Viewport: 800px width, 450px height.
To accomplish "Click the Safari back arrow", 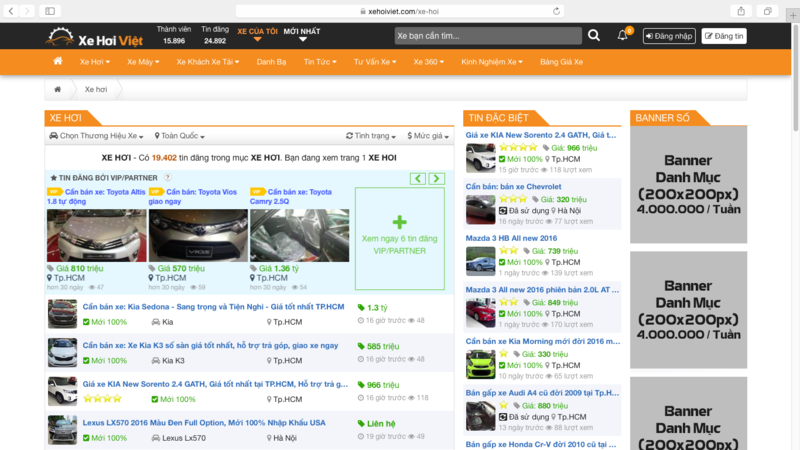I will (x=11, y=11).
